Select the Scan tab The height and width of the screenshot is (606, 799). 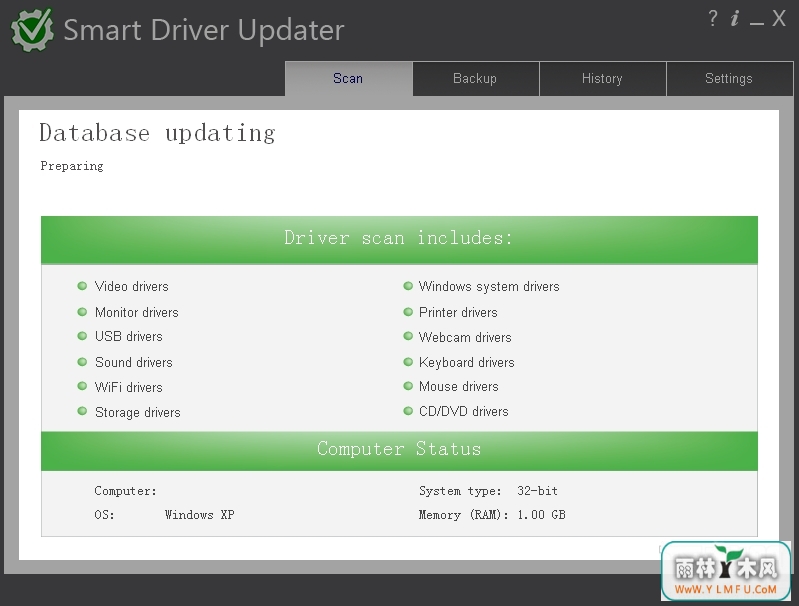tap(349, 78)
